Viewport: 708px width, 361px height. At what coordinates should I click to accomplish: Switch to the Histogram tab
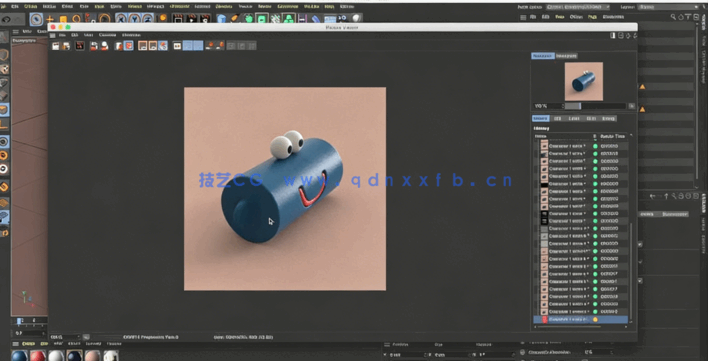(x=566, y=56)
